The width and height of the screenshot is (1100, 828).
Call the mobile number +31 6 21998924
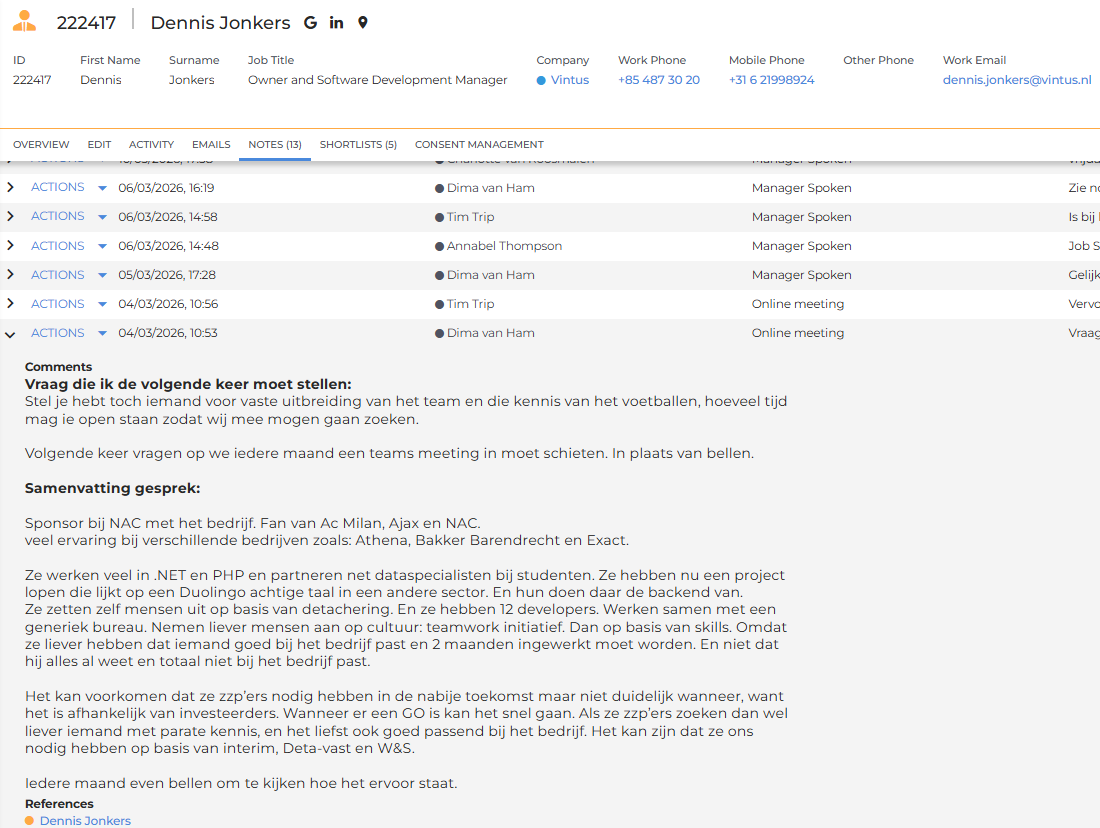771,80
